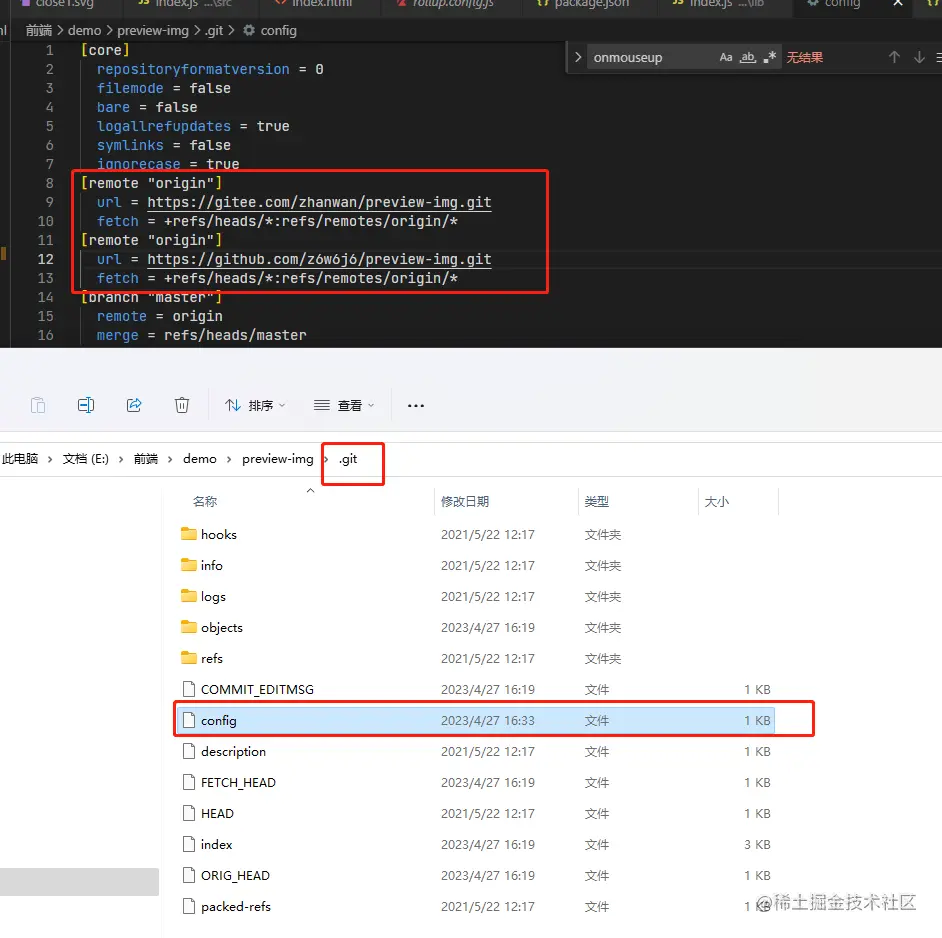Select the refs folder icon
The height and width of the screenshot is (938, 942).
pyautogui.click(x=189, y=658)
